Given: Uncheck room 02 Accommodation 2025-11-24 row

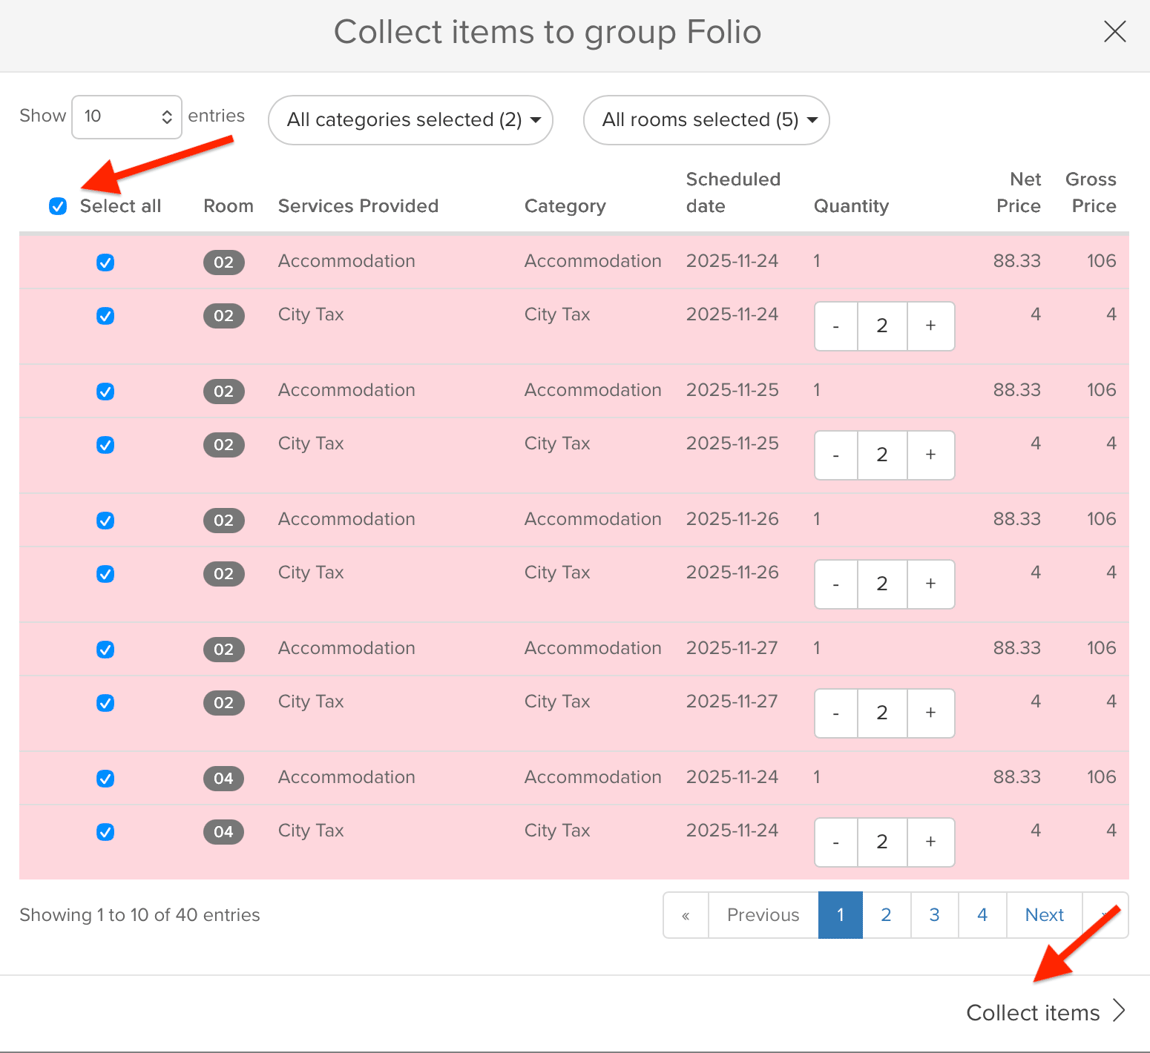Looking at the screenshot, I should click(x=105, y=262).
